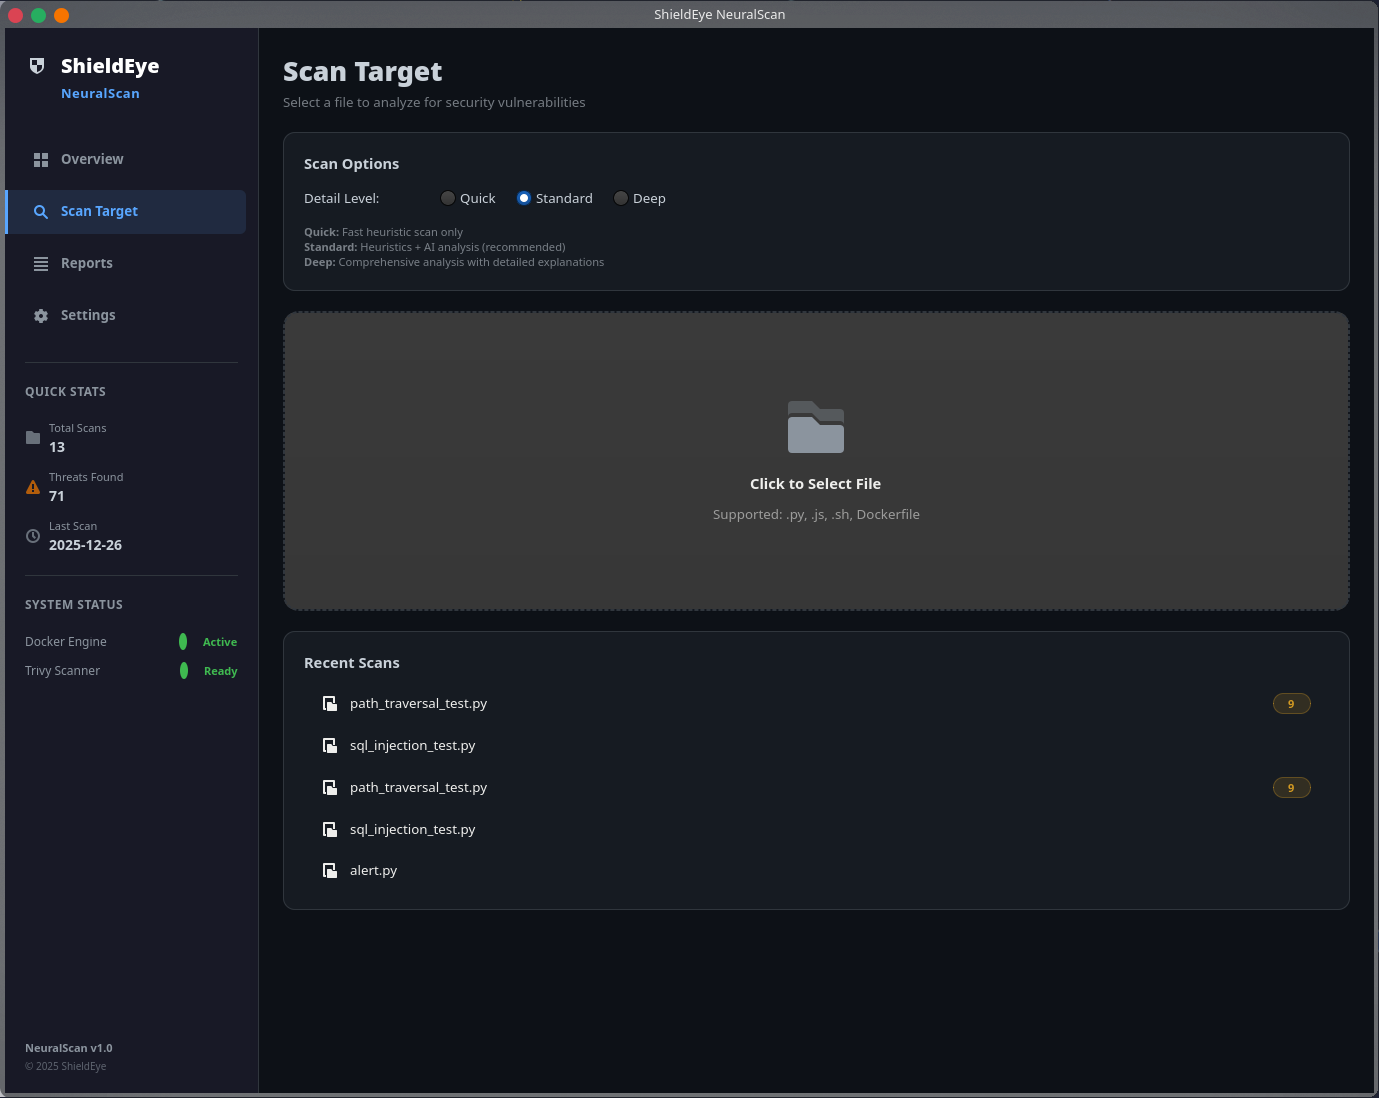Open the first path_traversal_test.py recent scan

pyautogui.click(x=816, y=704)
